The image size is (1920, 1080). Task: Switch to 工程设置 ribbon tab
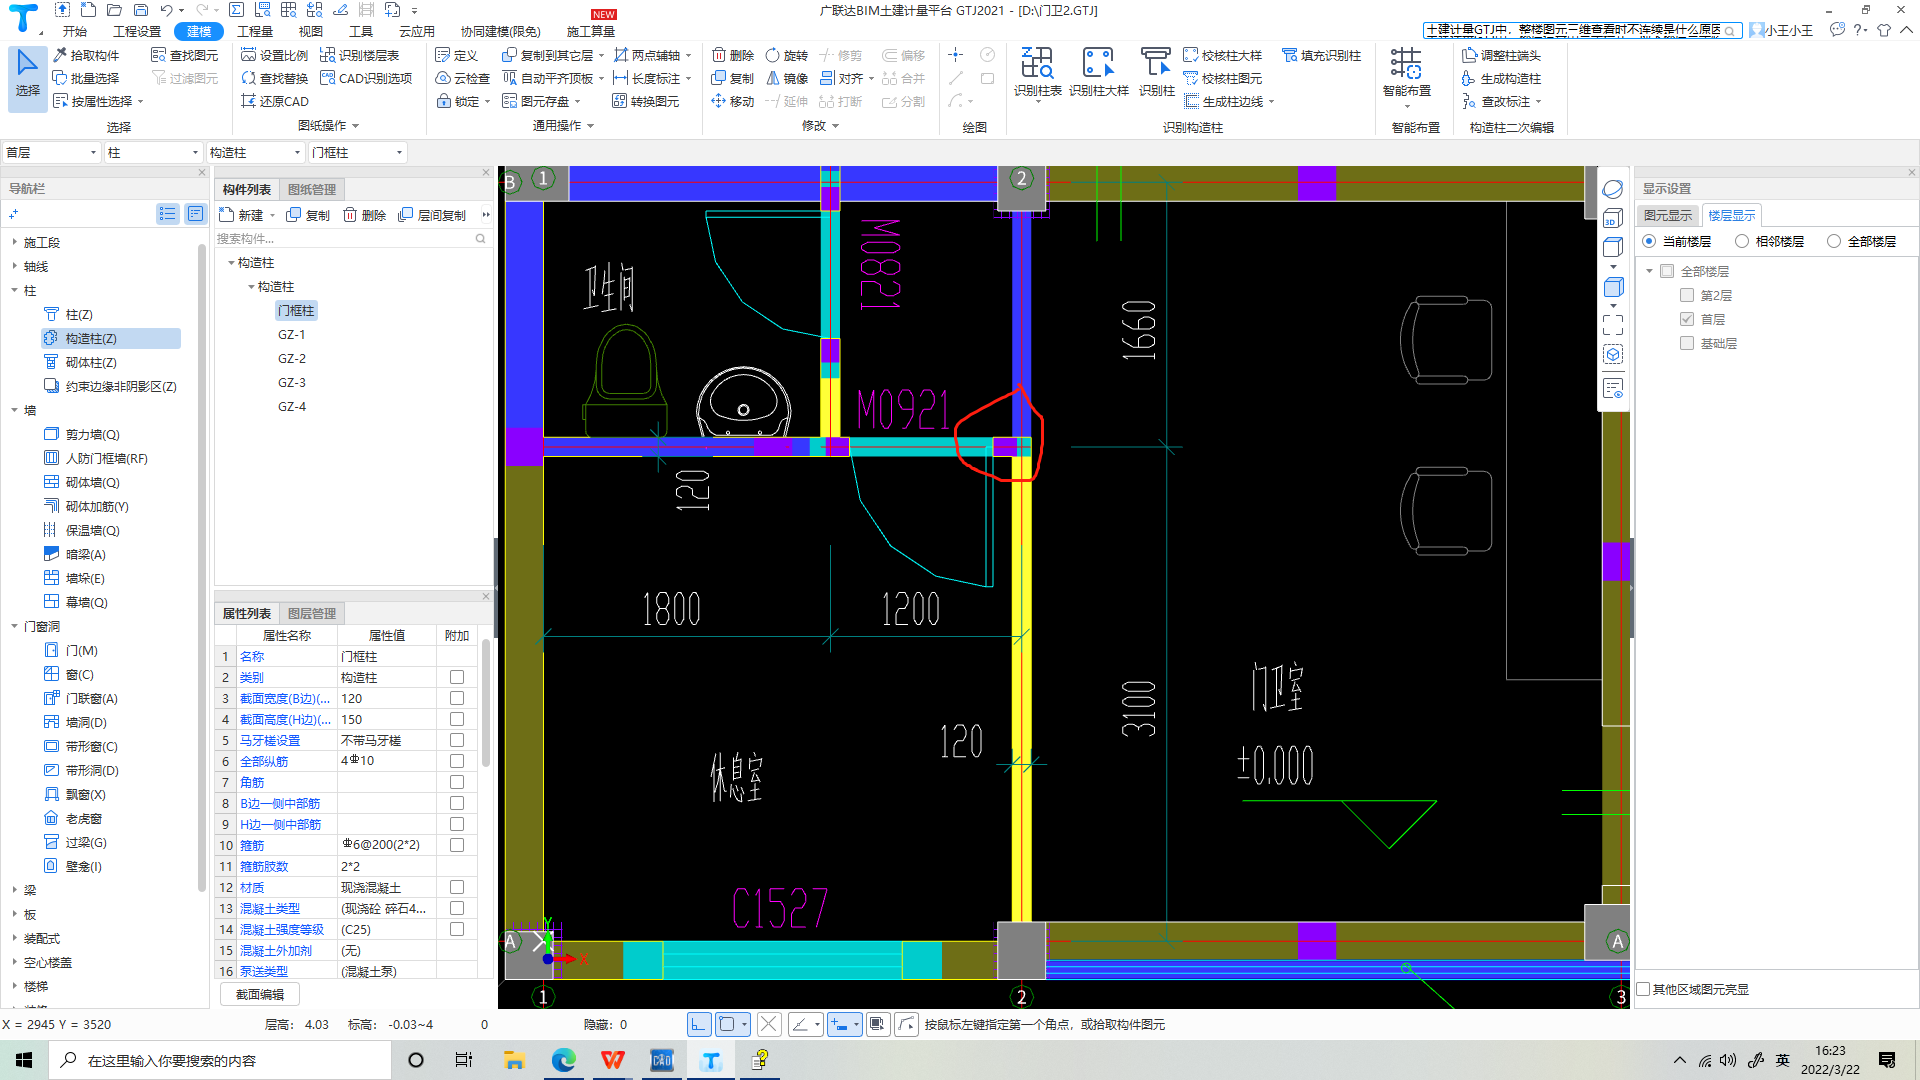click(x=137, y=31)
